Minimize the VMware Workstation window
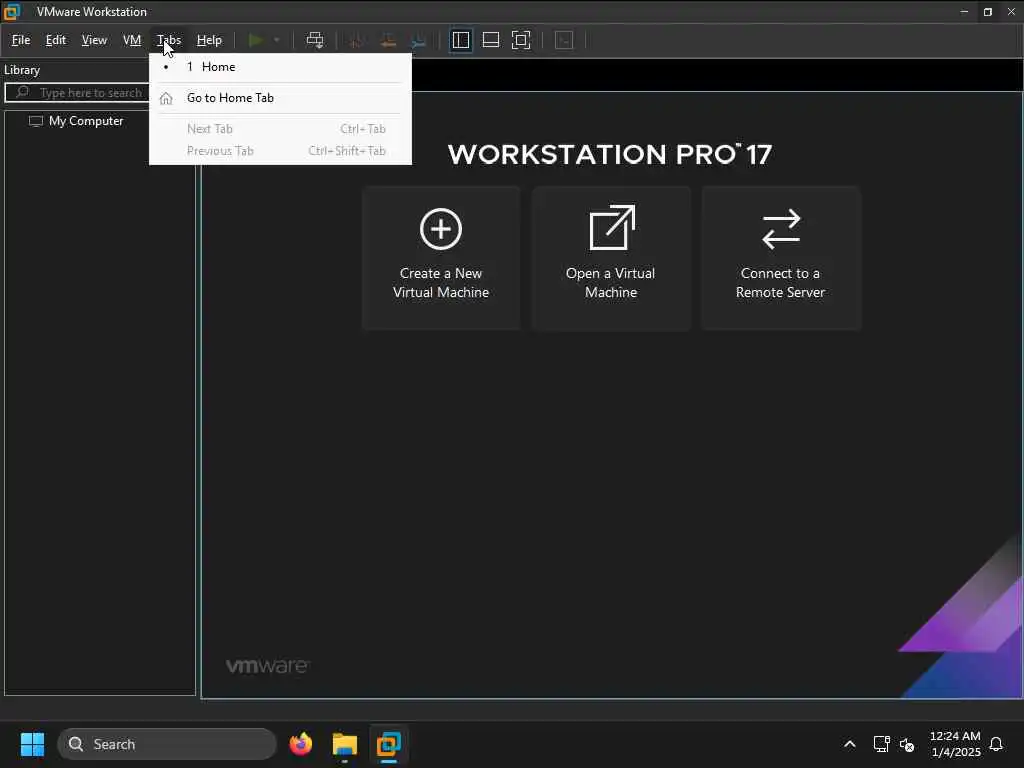 (964, 12)
